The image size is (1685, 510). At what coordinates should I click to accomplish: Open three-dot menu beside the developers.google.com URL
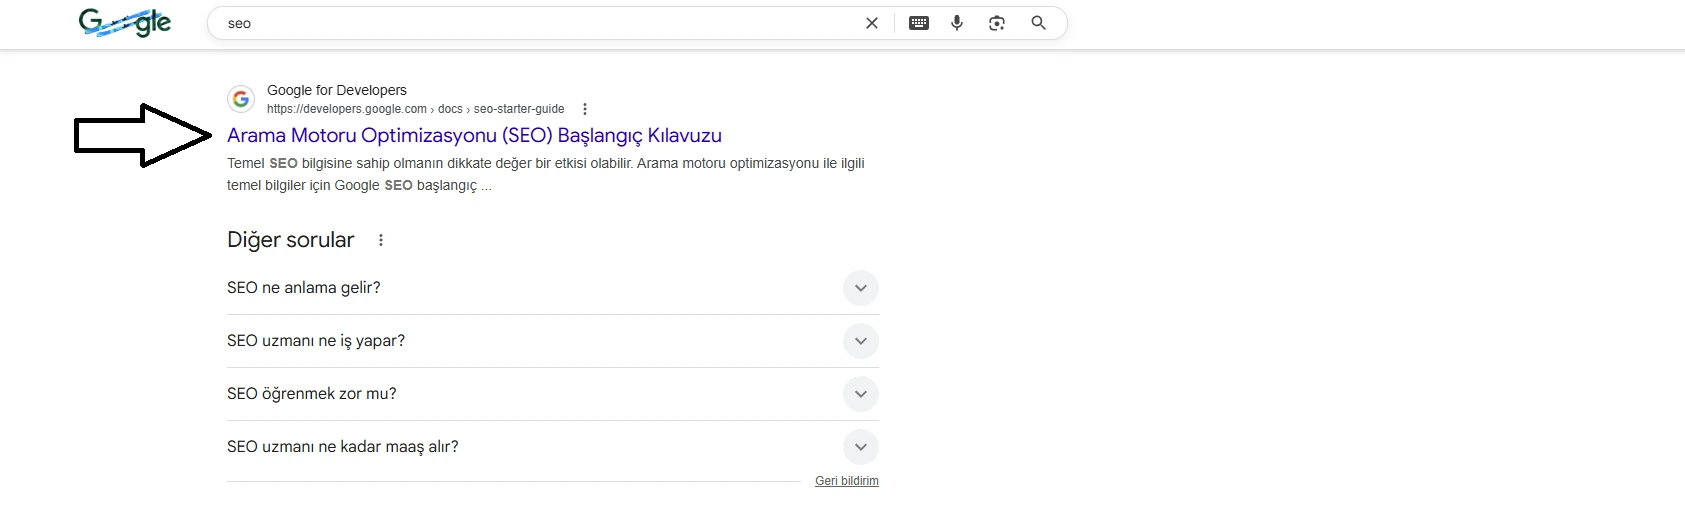click(x=585, y=109)
